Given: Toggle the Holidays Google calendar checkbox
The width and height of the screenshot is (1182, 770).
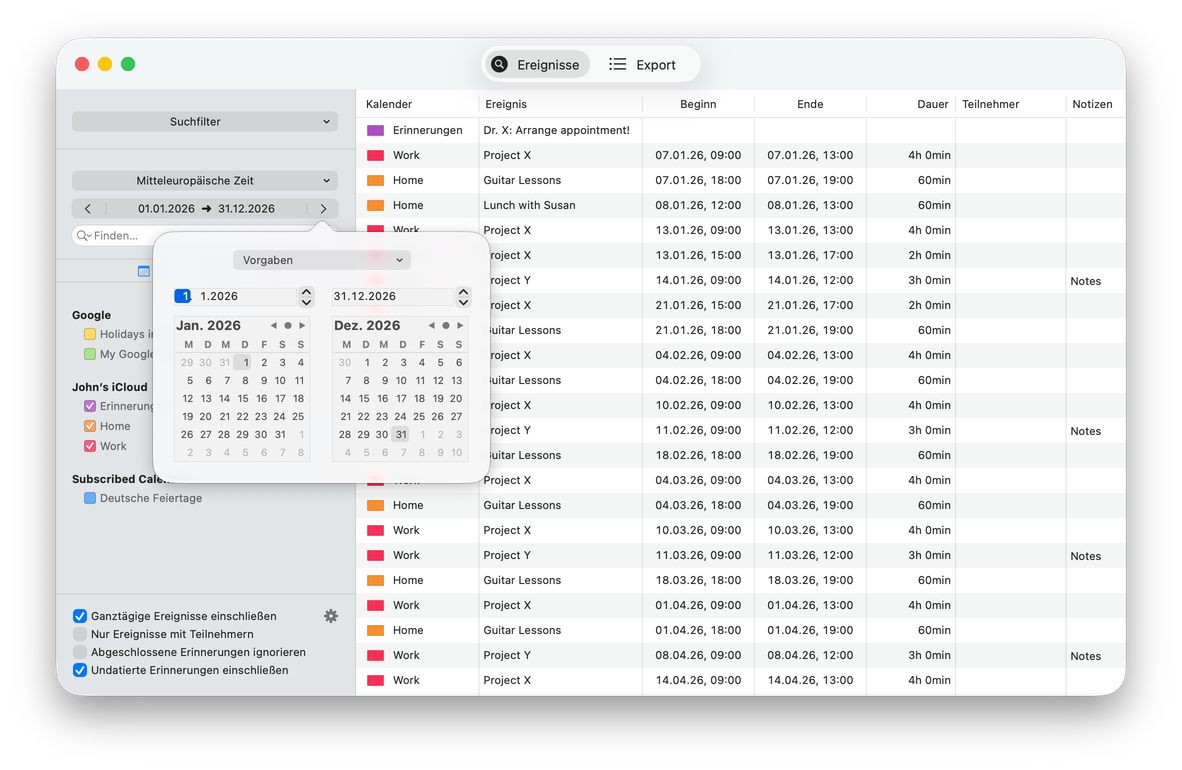Looking at the screenshot, I should click(90, 334).
